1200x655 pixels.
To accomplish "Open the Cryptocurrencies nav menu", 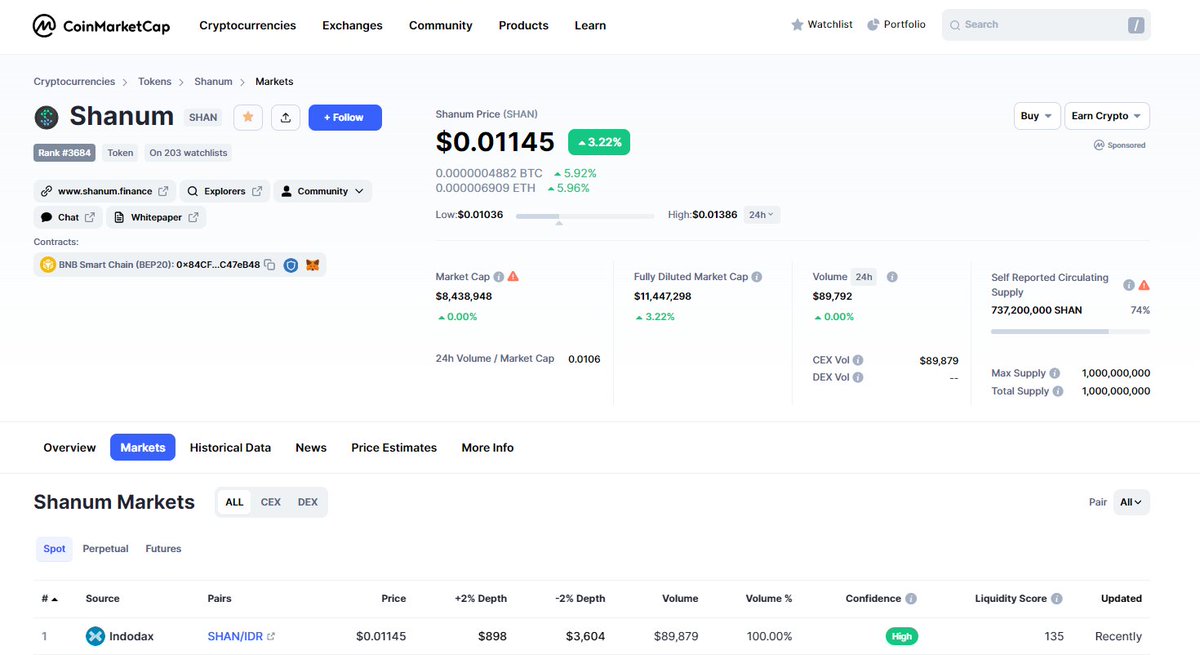I will pos(248,26).
